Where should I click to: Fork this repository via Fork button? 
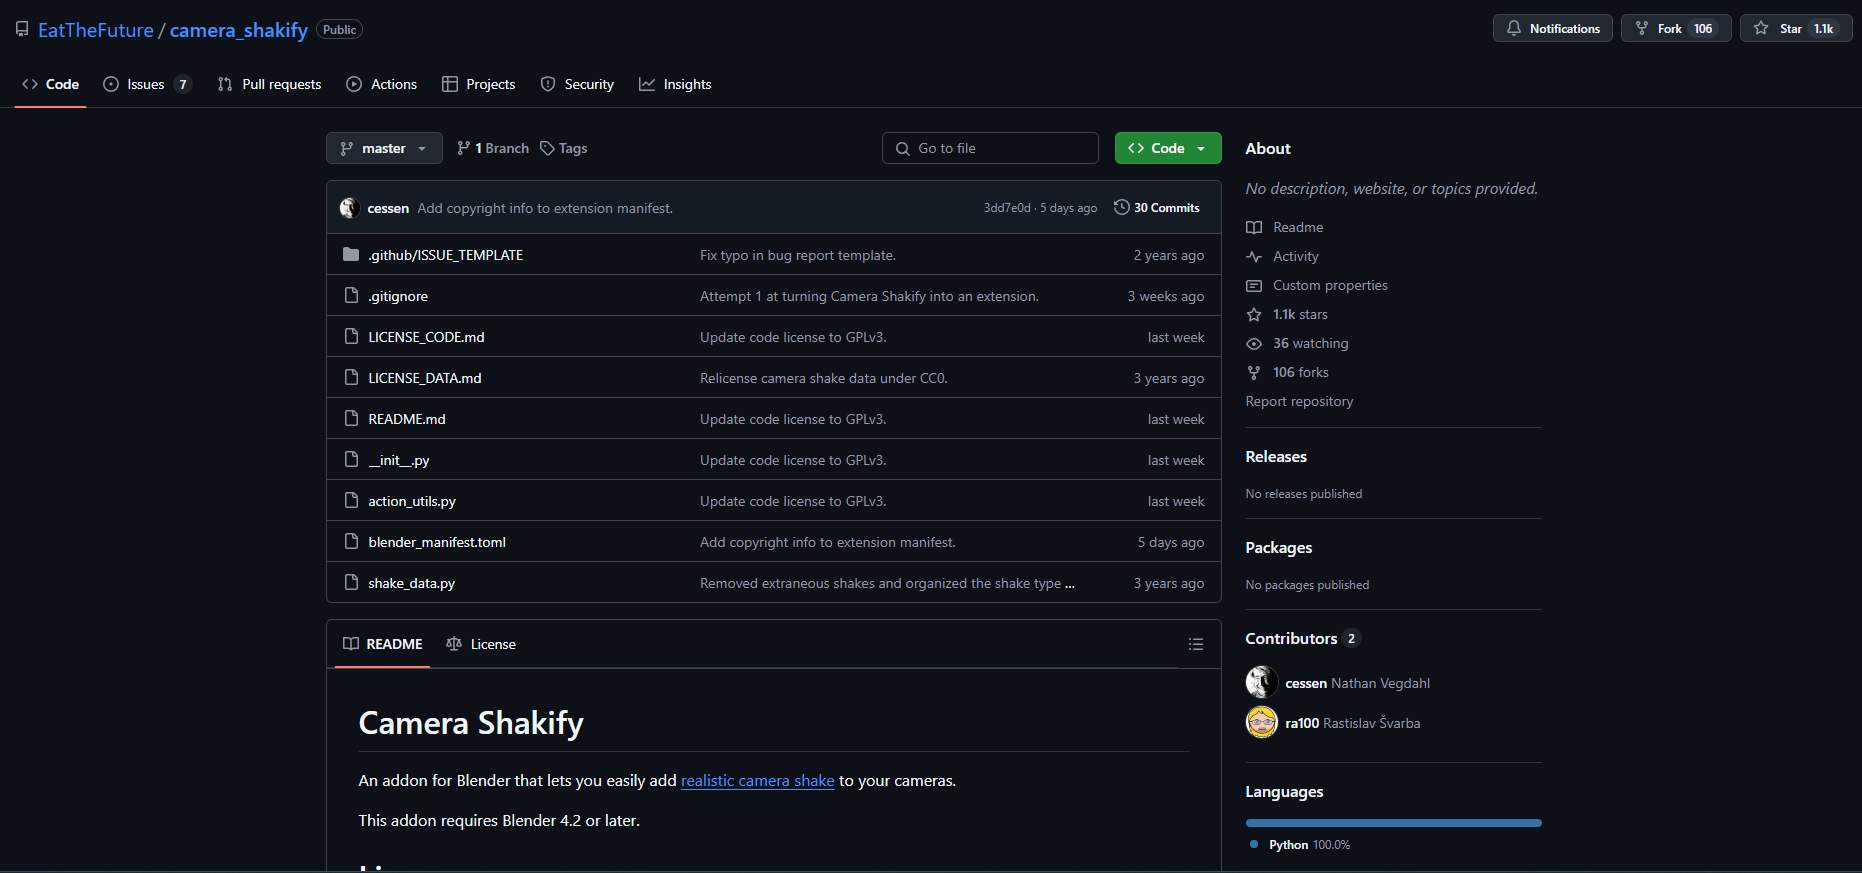(x=1676, y=28)
